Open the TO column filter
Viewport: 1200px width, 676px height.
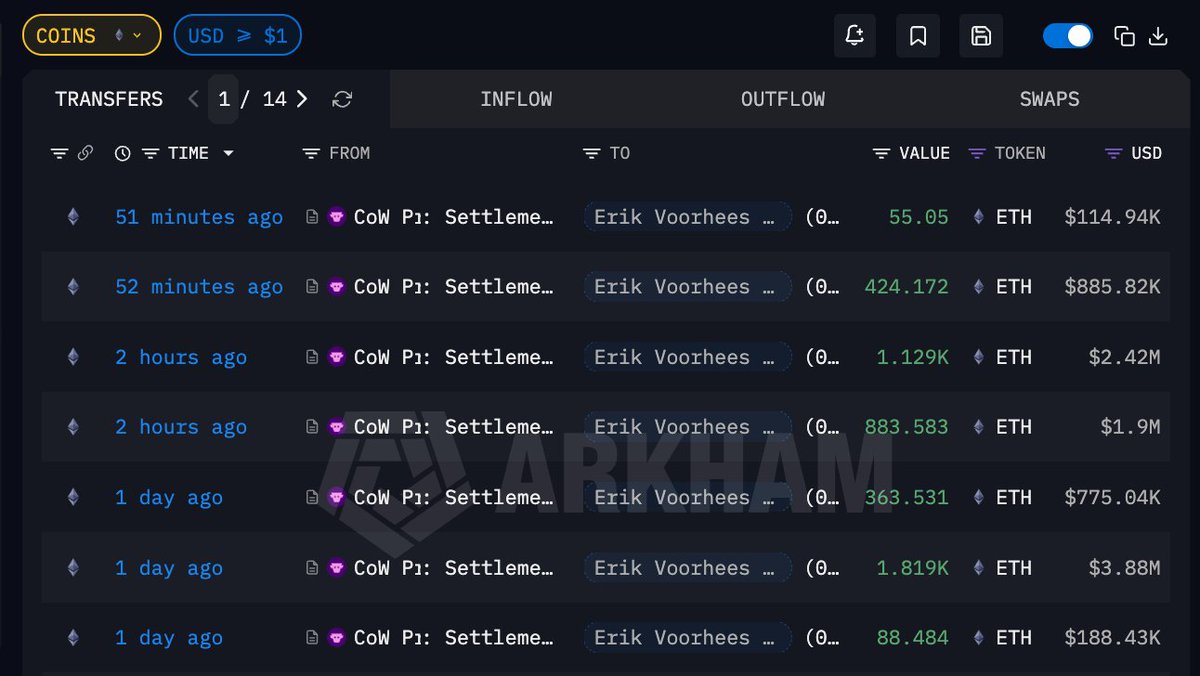[591, 153]
